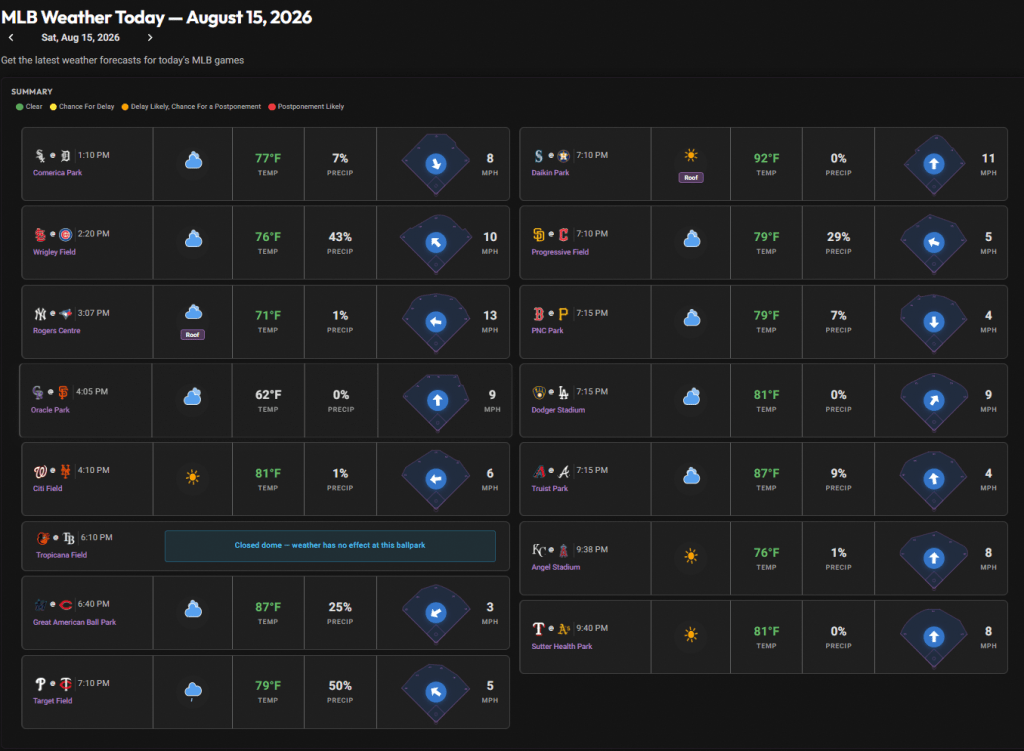This screenshot has height=751, width=1024.
Task: Open the Truist Park venue link
Action: (550, 488)
